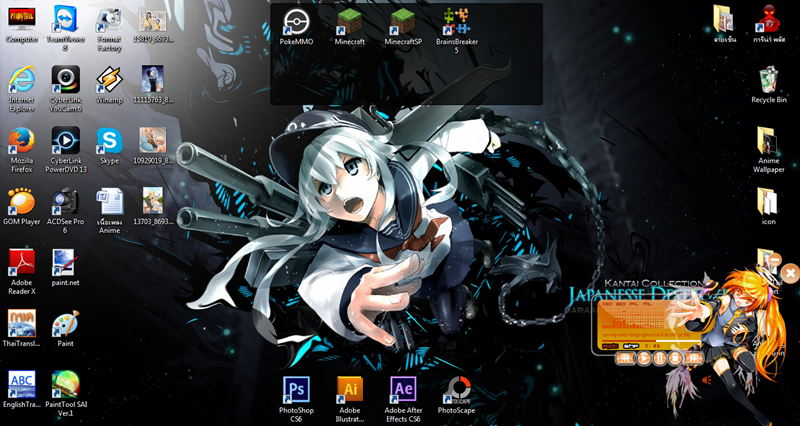Open the Paint shortcut
Screen dimensions: 800x426
66,328
